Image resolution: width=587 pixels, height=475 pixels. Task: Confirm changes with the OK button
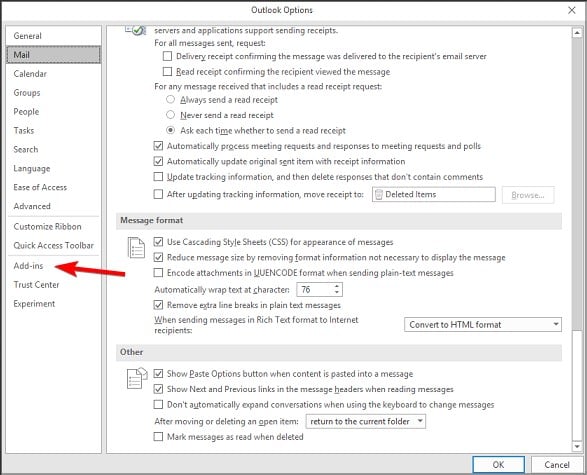pos(498,465)
